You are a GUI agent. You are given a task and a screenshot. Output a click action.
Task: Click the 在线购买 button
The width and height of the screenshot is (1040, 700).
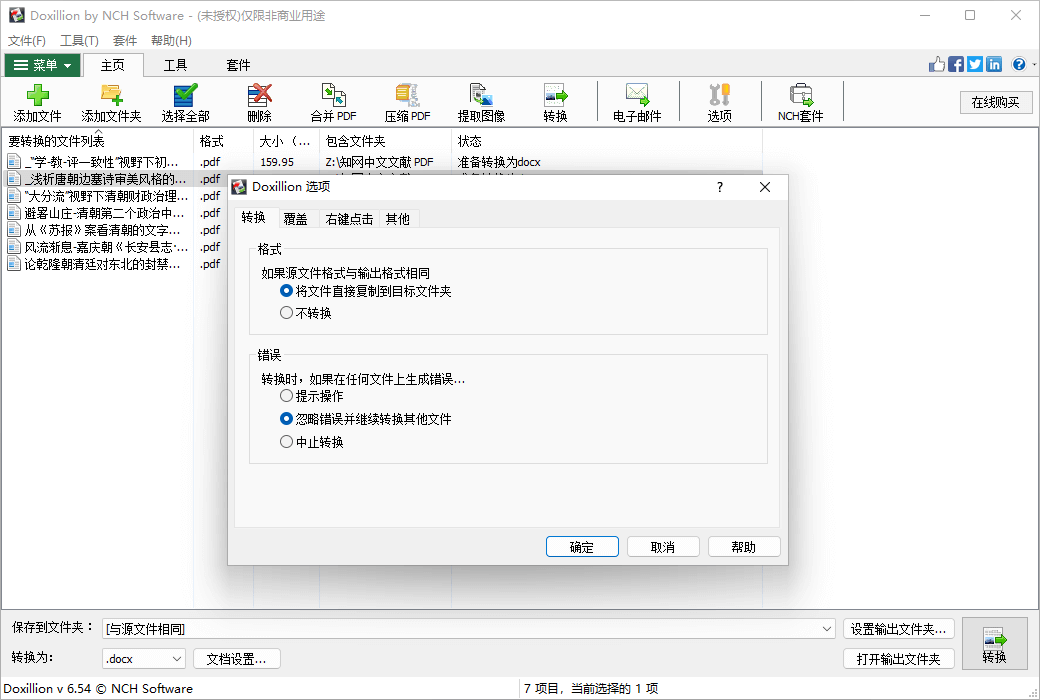(x=996, y=102)
